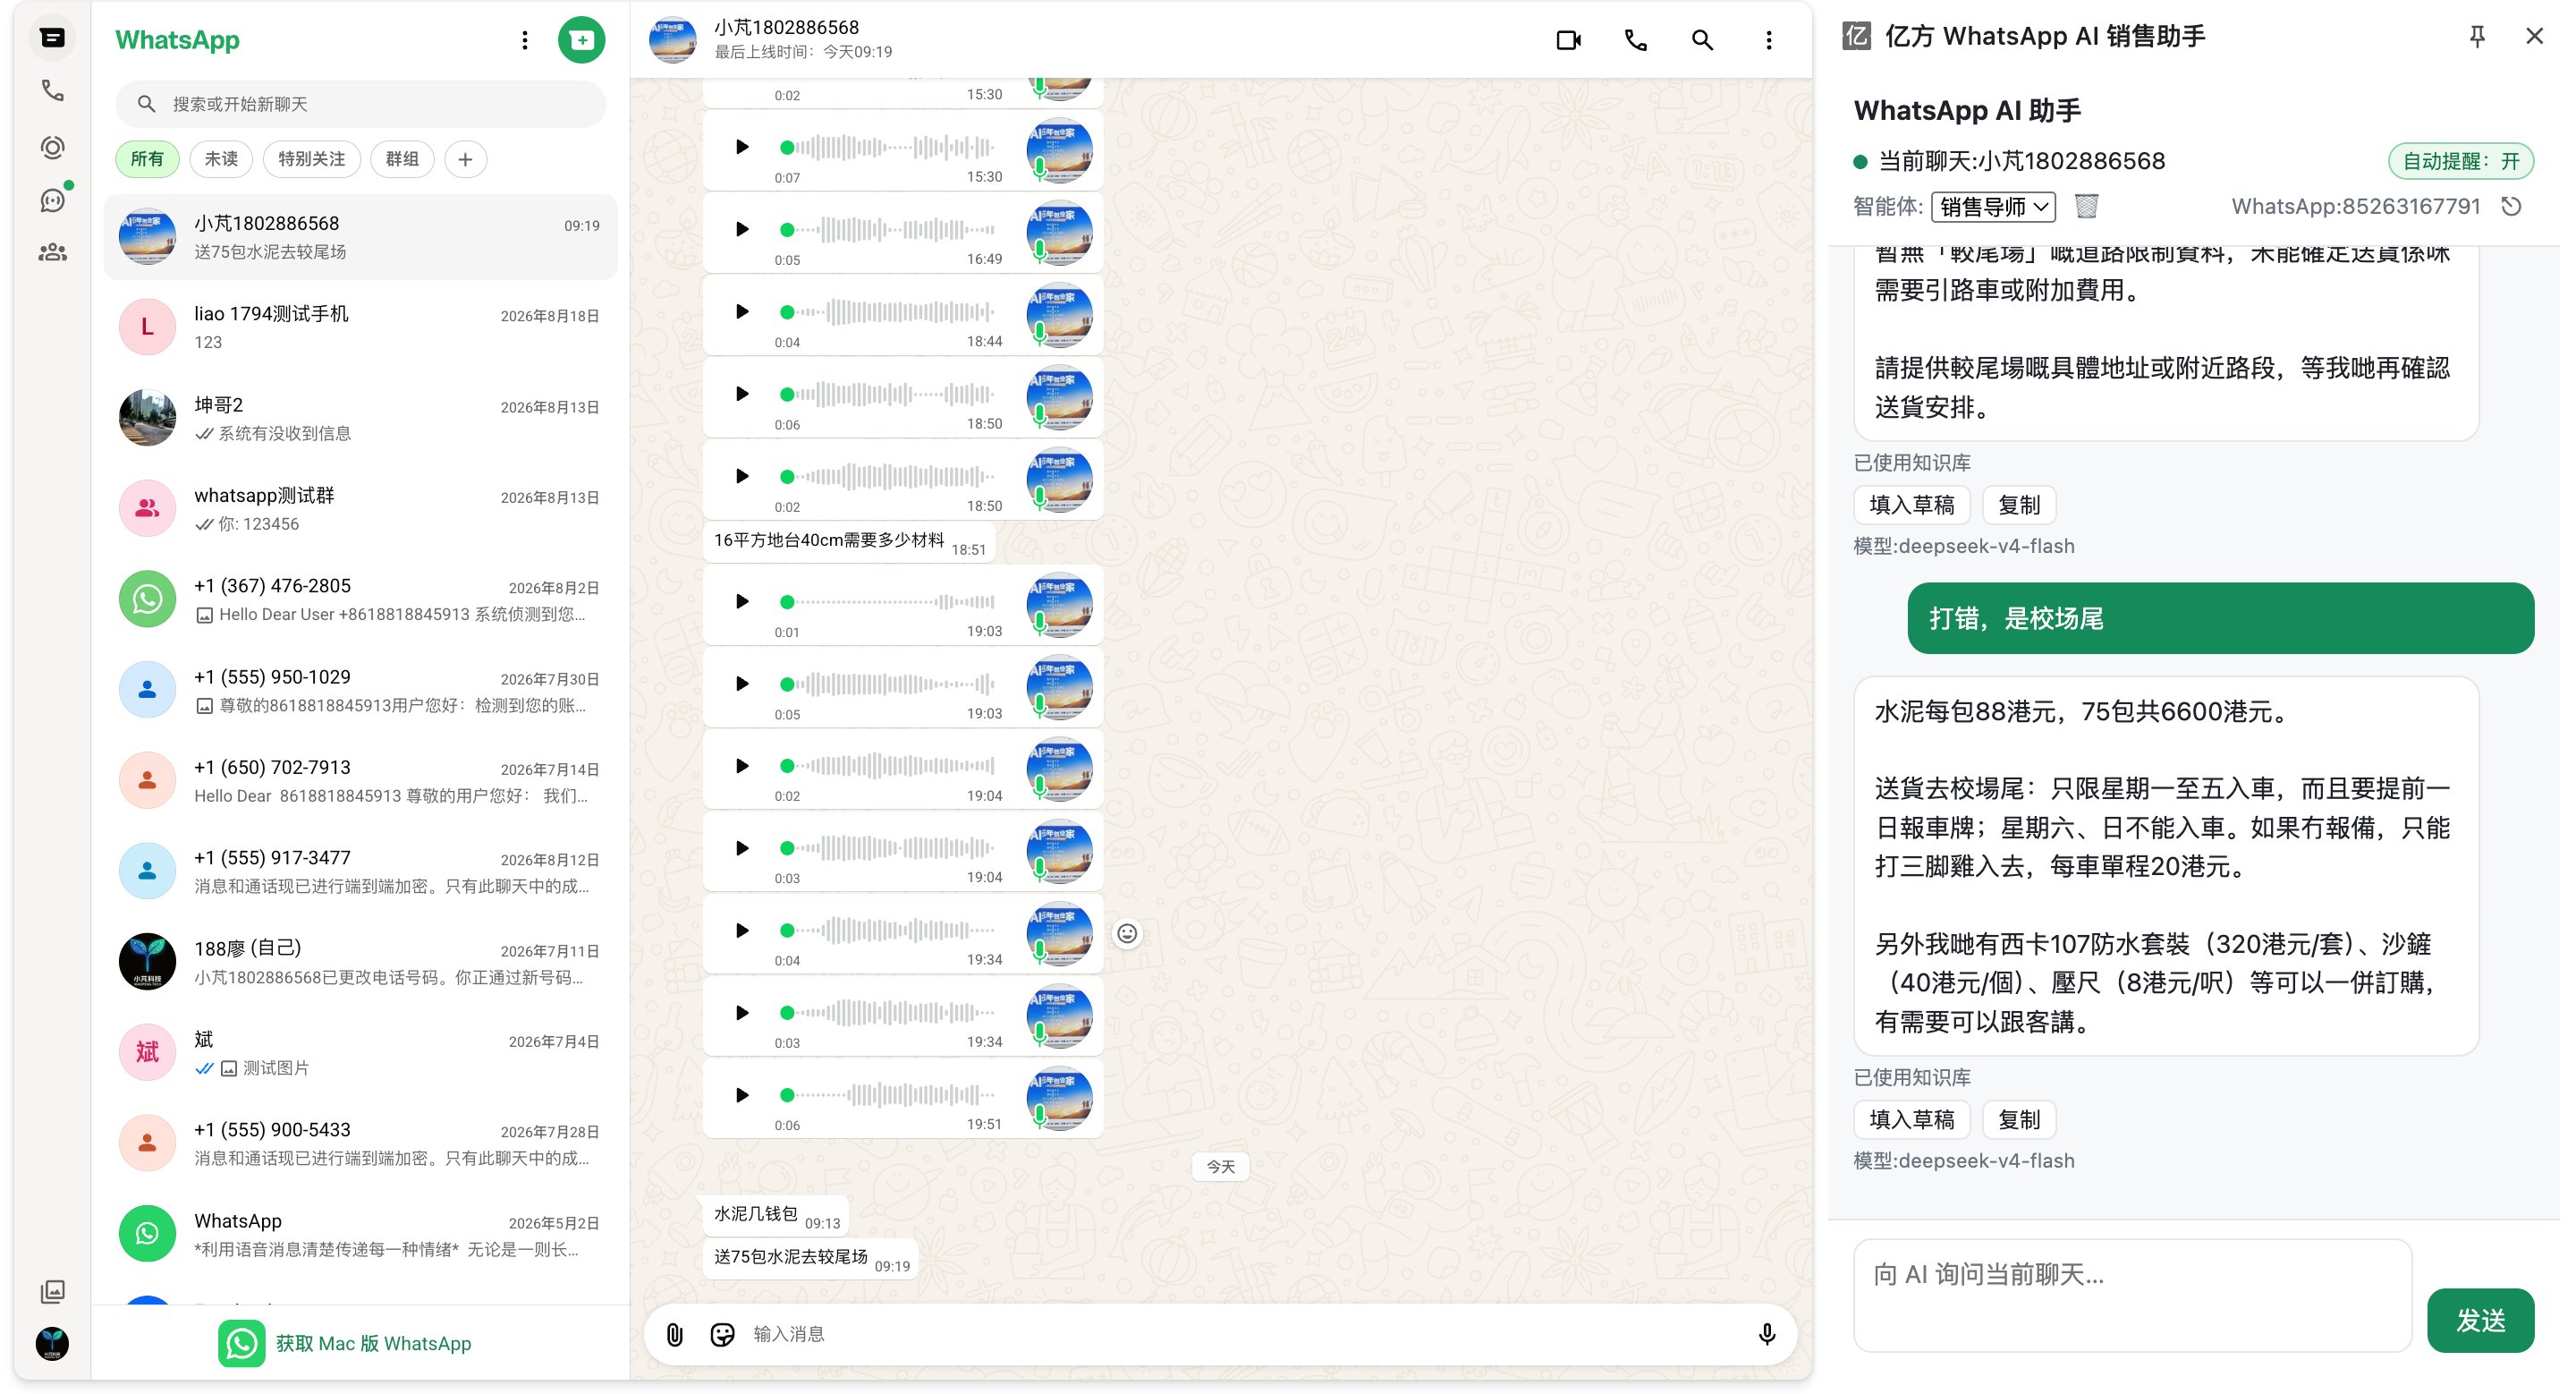2576x1394 pixels.
Task: Open the whatsapp测试群 group chat
Action: [x=361, y=509]
